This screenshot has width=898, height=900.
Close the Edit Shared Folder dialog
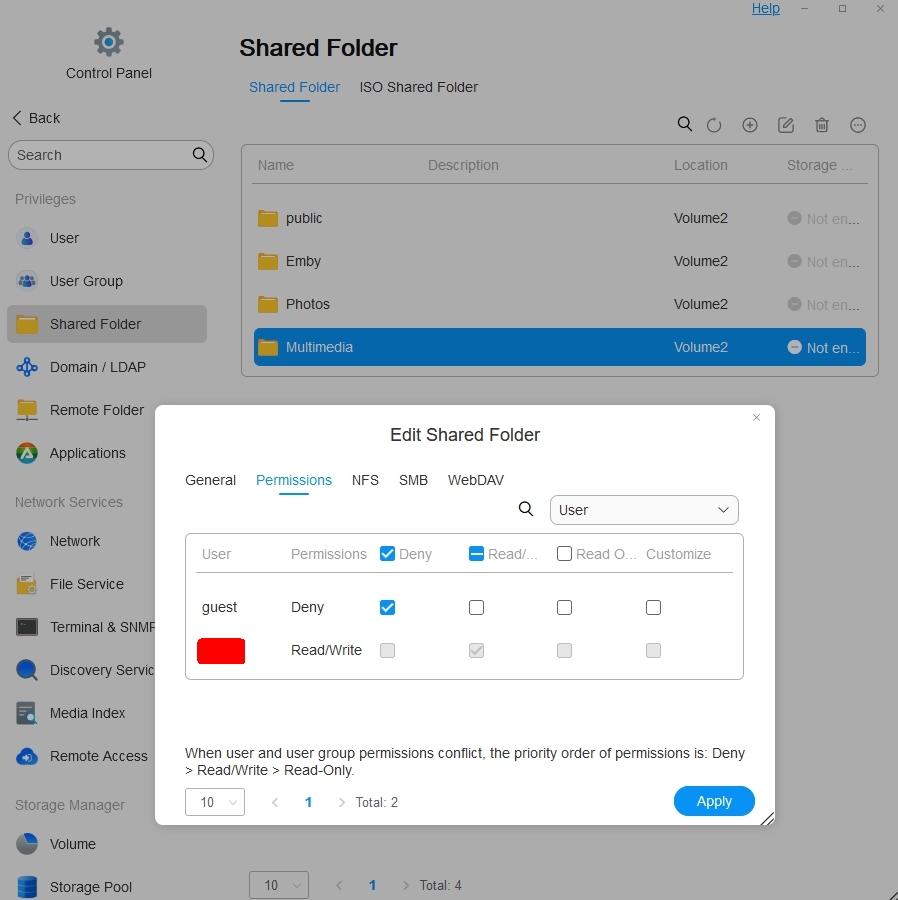click(x=756, y=418)
